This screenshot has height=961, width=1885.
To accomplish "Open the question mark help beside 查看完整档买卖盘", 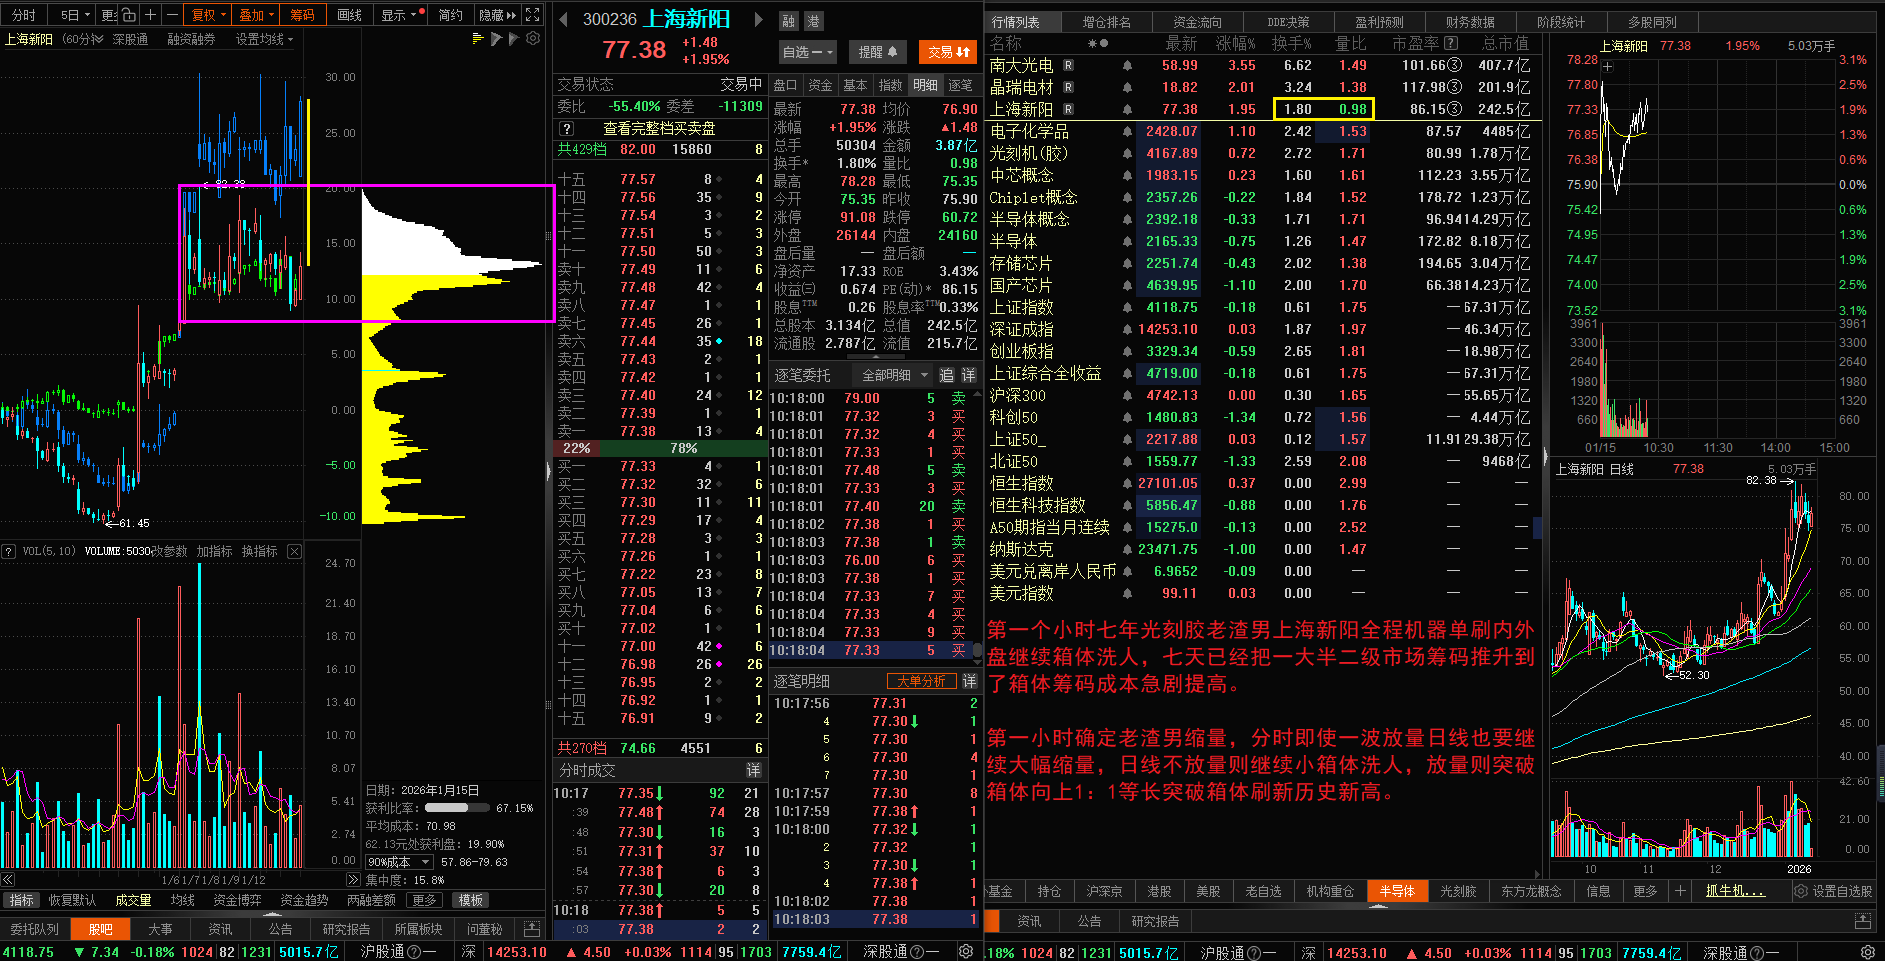I will [x=566, y=129].
